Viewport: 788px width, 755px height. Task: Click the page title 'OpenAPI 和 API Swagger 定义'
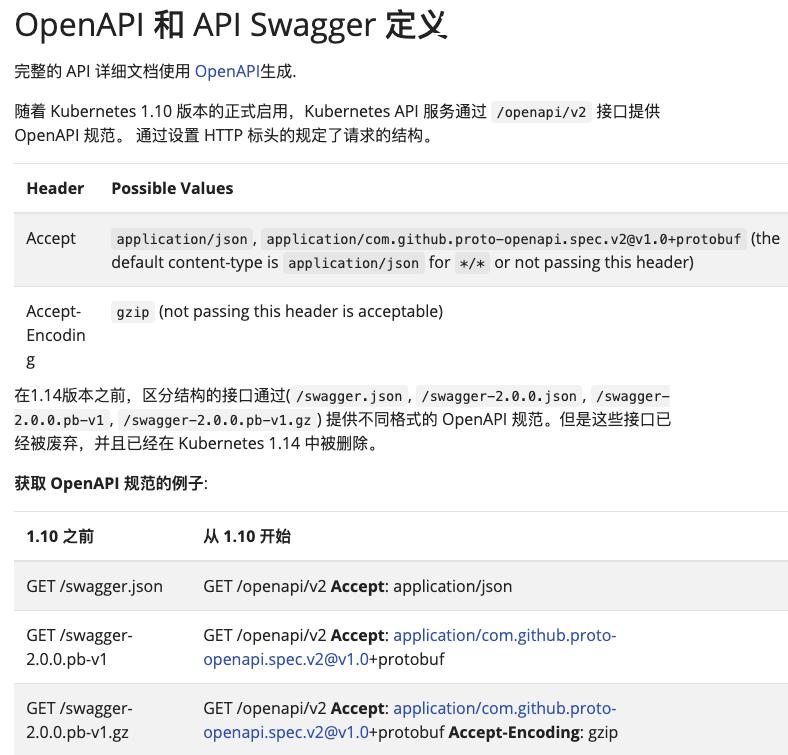[231, 25]
